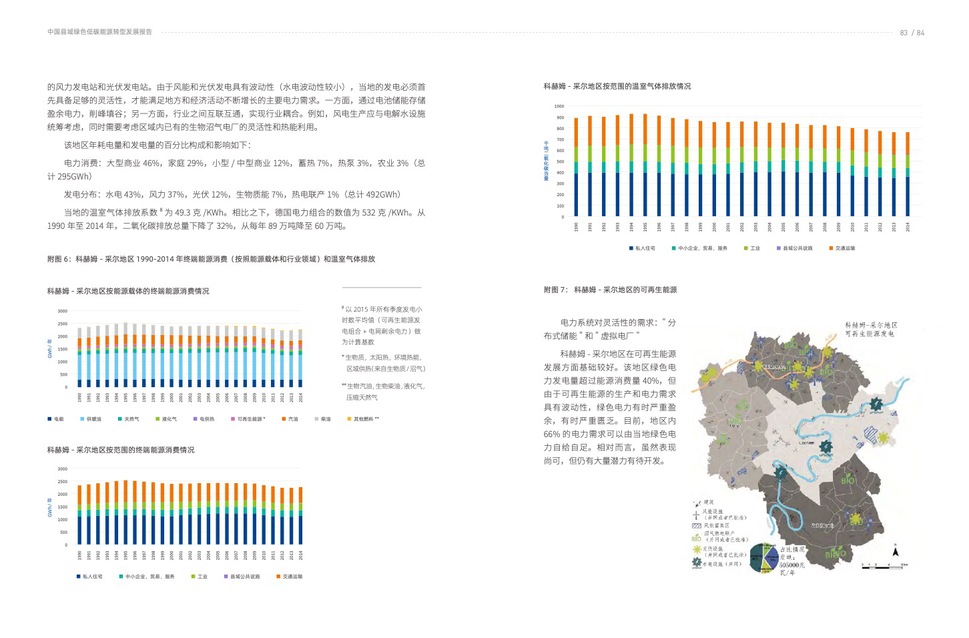Select the 1990 bar in the energy-carrier chart
The width and height of the screenshot is (969, 638).
79,358
